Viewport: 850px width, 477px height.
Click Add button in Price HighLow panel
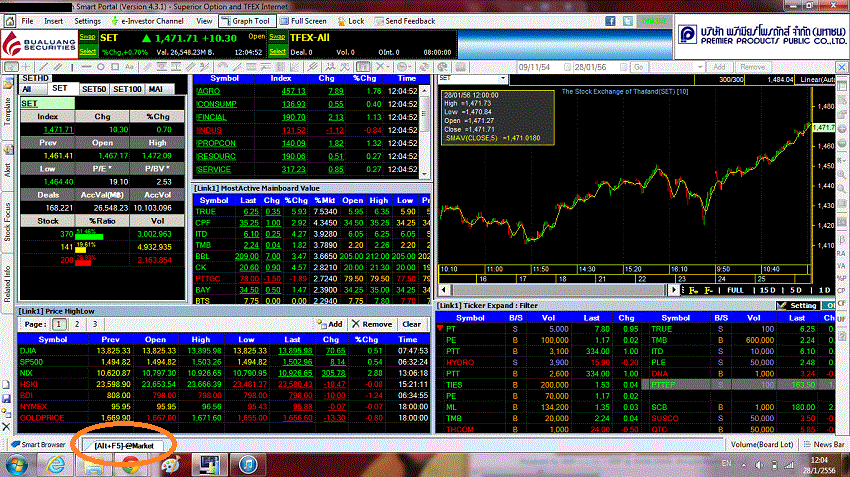pyautogui.click(x=330, y=324)
